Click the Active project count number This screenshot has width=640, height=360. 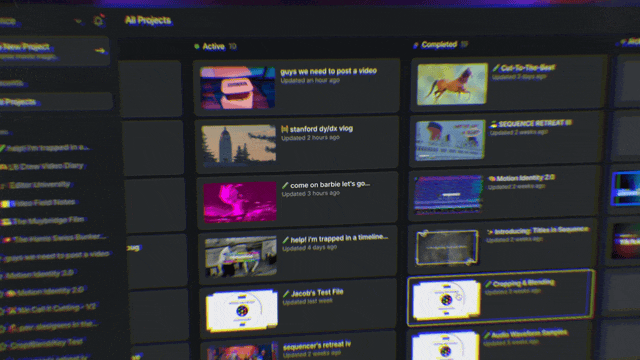(232, 47)
